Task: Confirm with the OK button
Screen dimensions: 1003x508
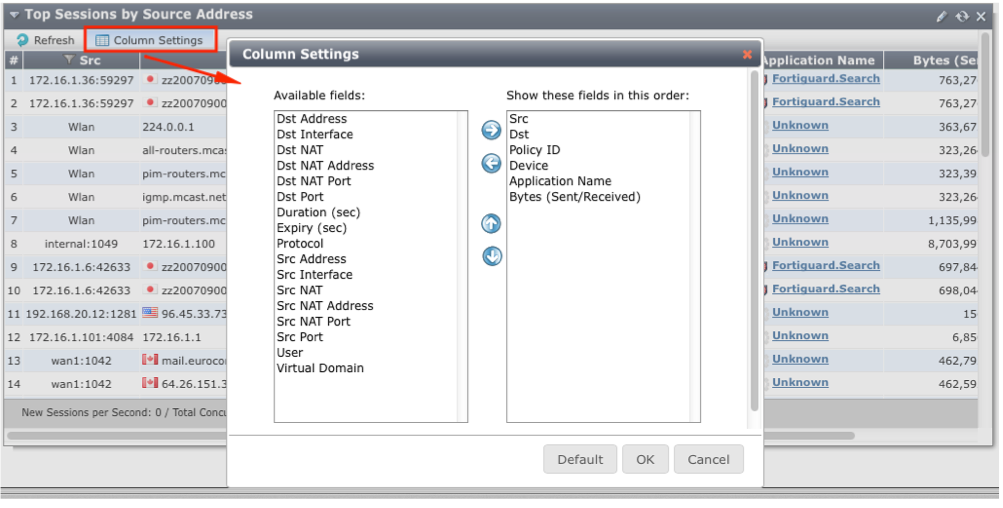Action: pos(645,459)
